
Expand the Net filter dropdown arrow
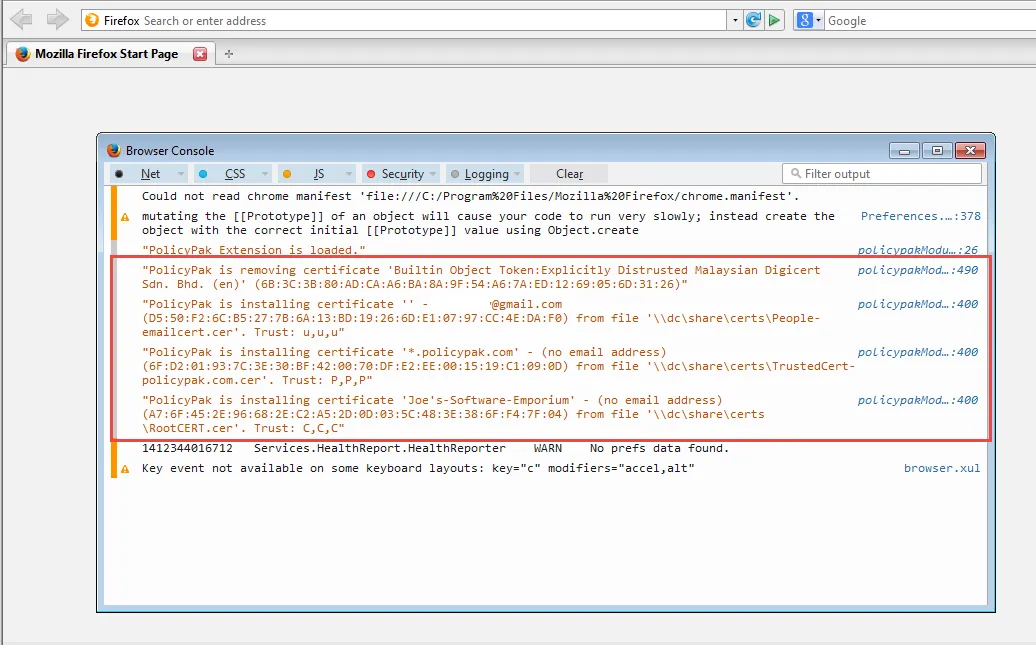click(180, 174)
